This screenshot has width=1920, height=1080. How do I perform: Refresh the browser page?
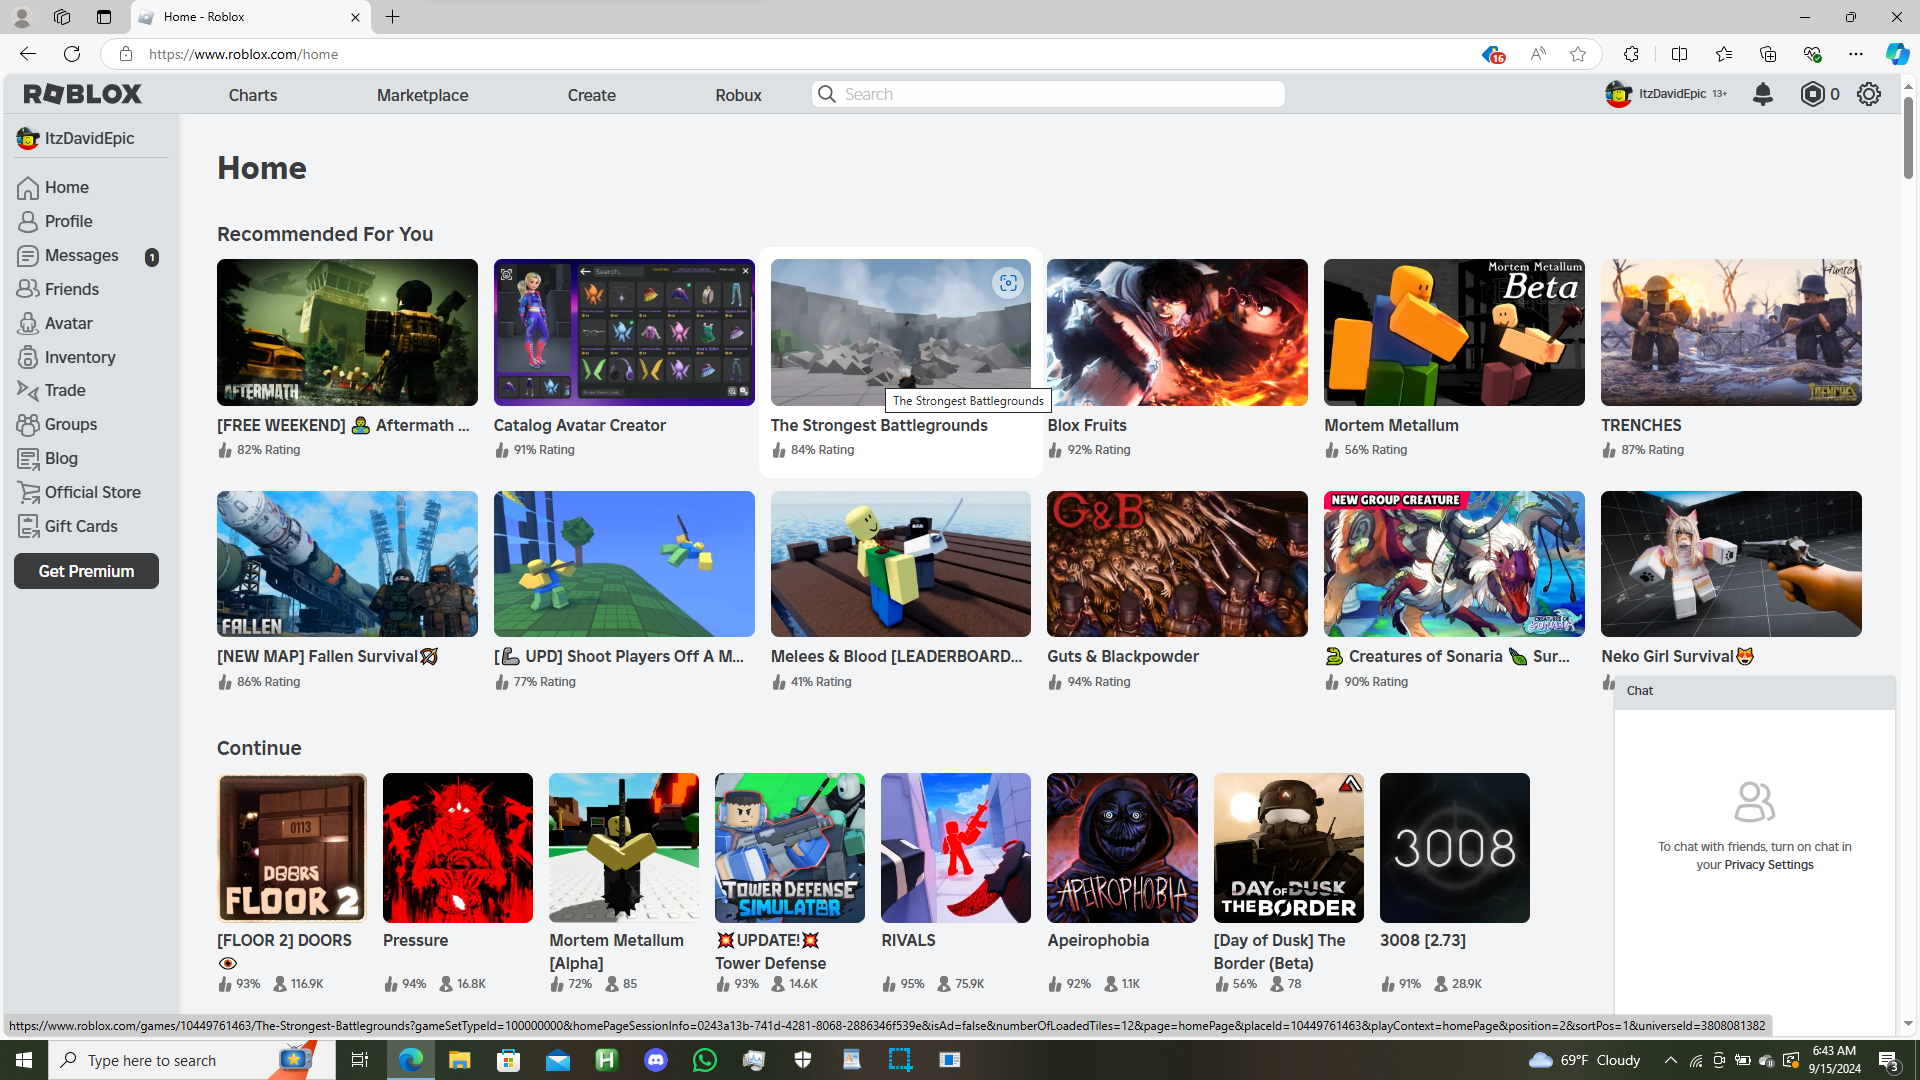(x=72, y=54)
